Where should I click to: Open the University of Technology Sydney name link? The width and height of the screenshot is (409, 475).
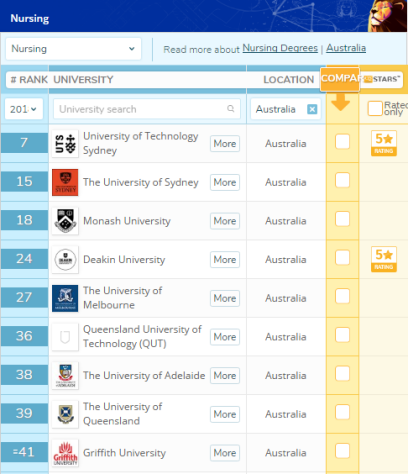click(141, 143)
